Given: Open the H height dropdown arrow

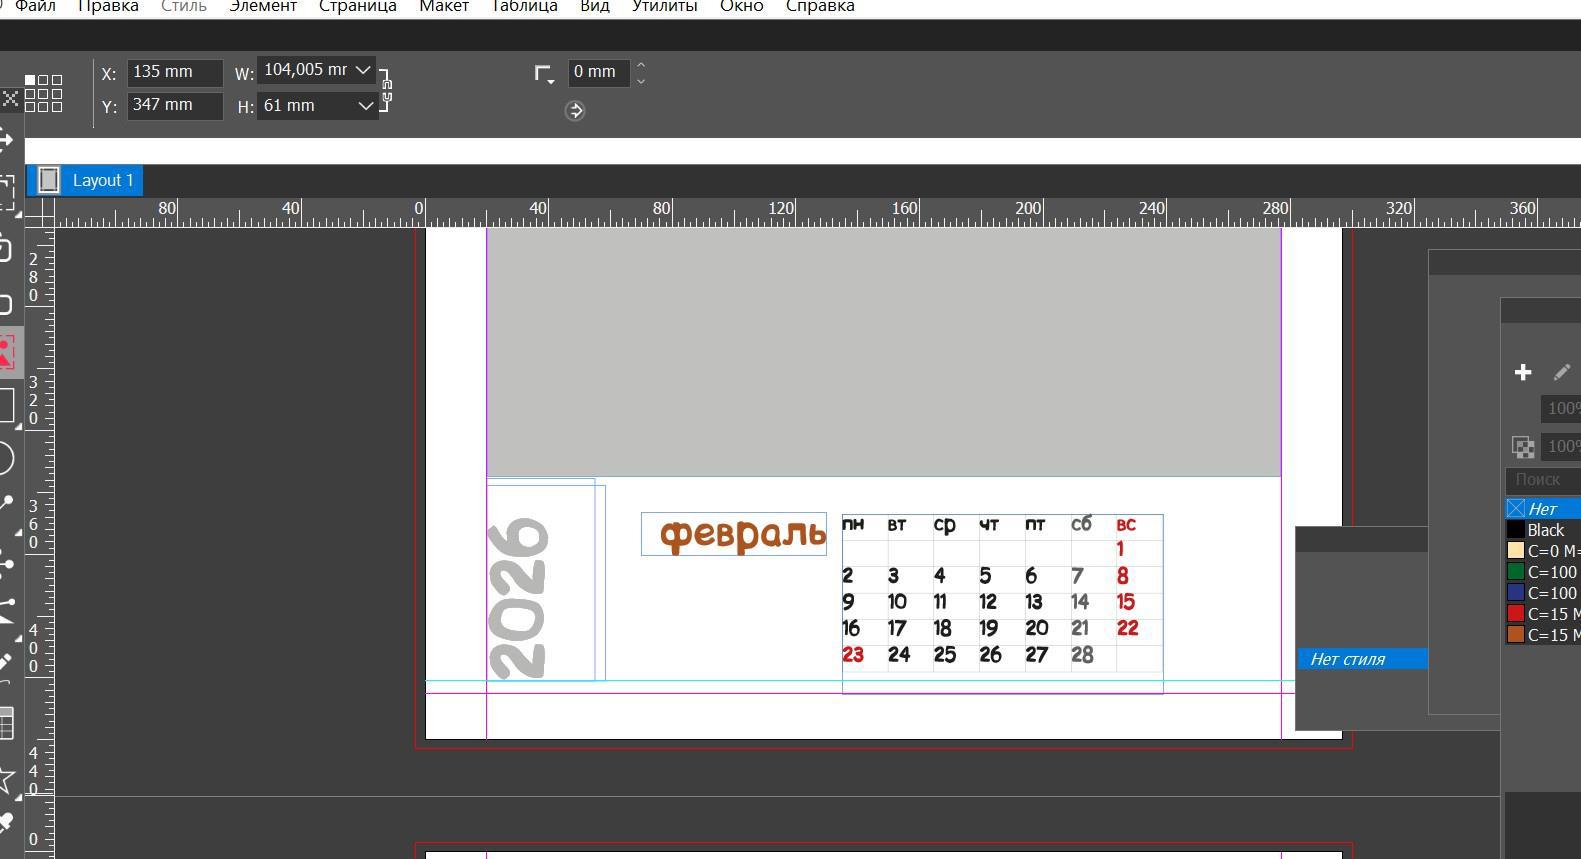Looking at the screenshot, I should 365,106.
